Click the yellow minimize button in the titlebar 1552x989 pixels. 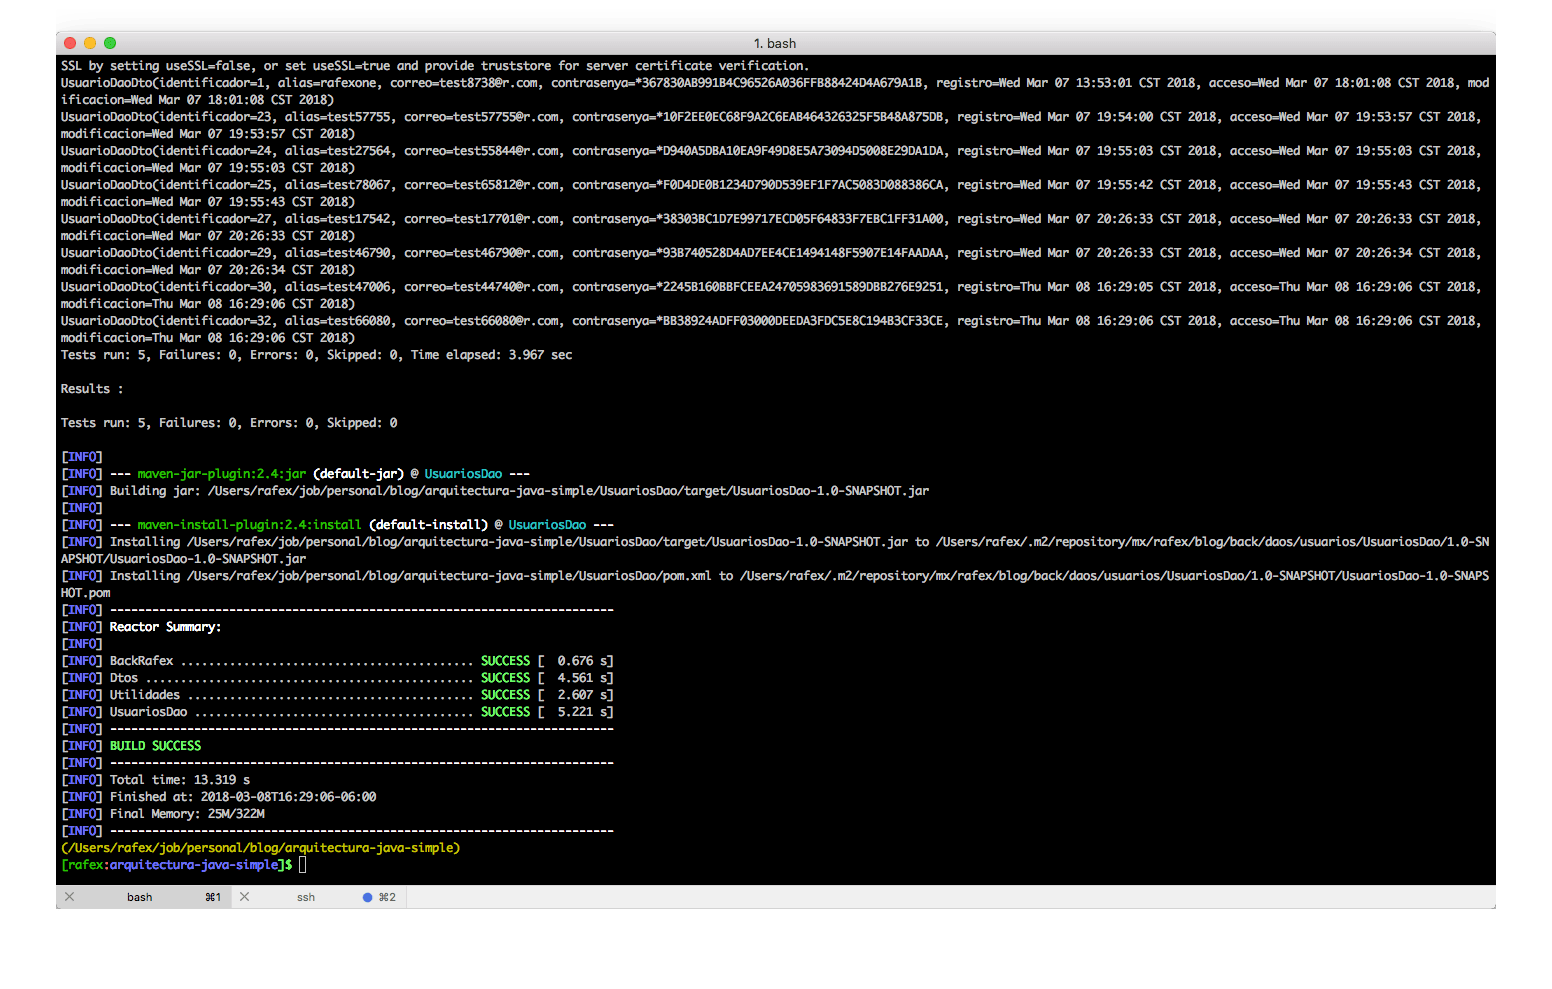88,43
